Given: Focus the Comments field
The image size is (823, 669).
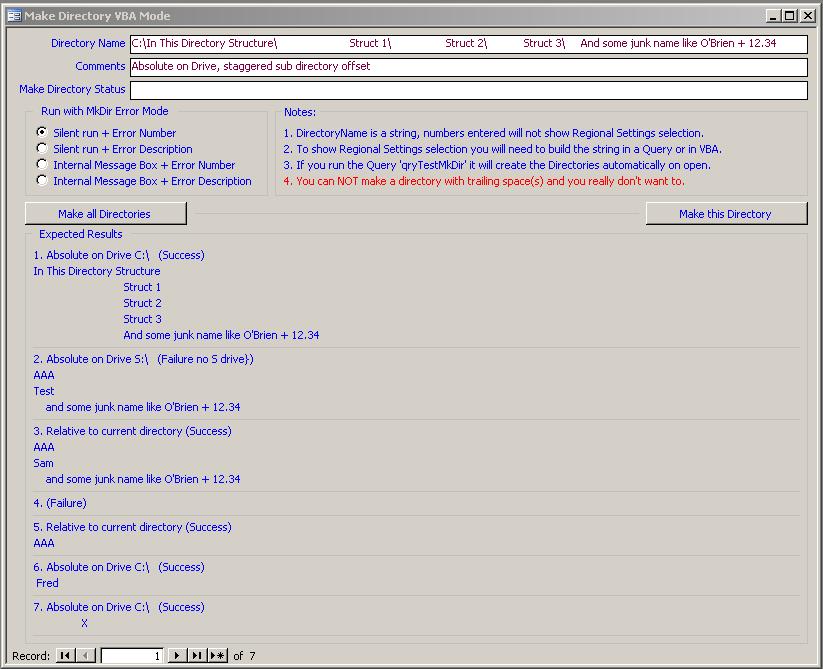Looking at the screenshot, I should (x=468, y=67).
